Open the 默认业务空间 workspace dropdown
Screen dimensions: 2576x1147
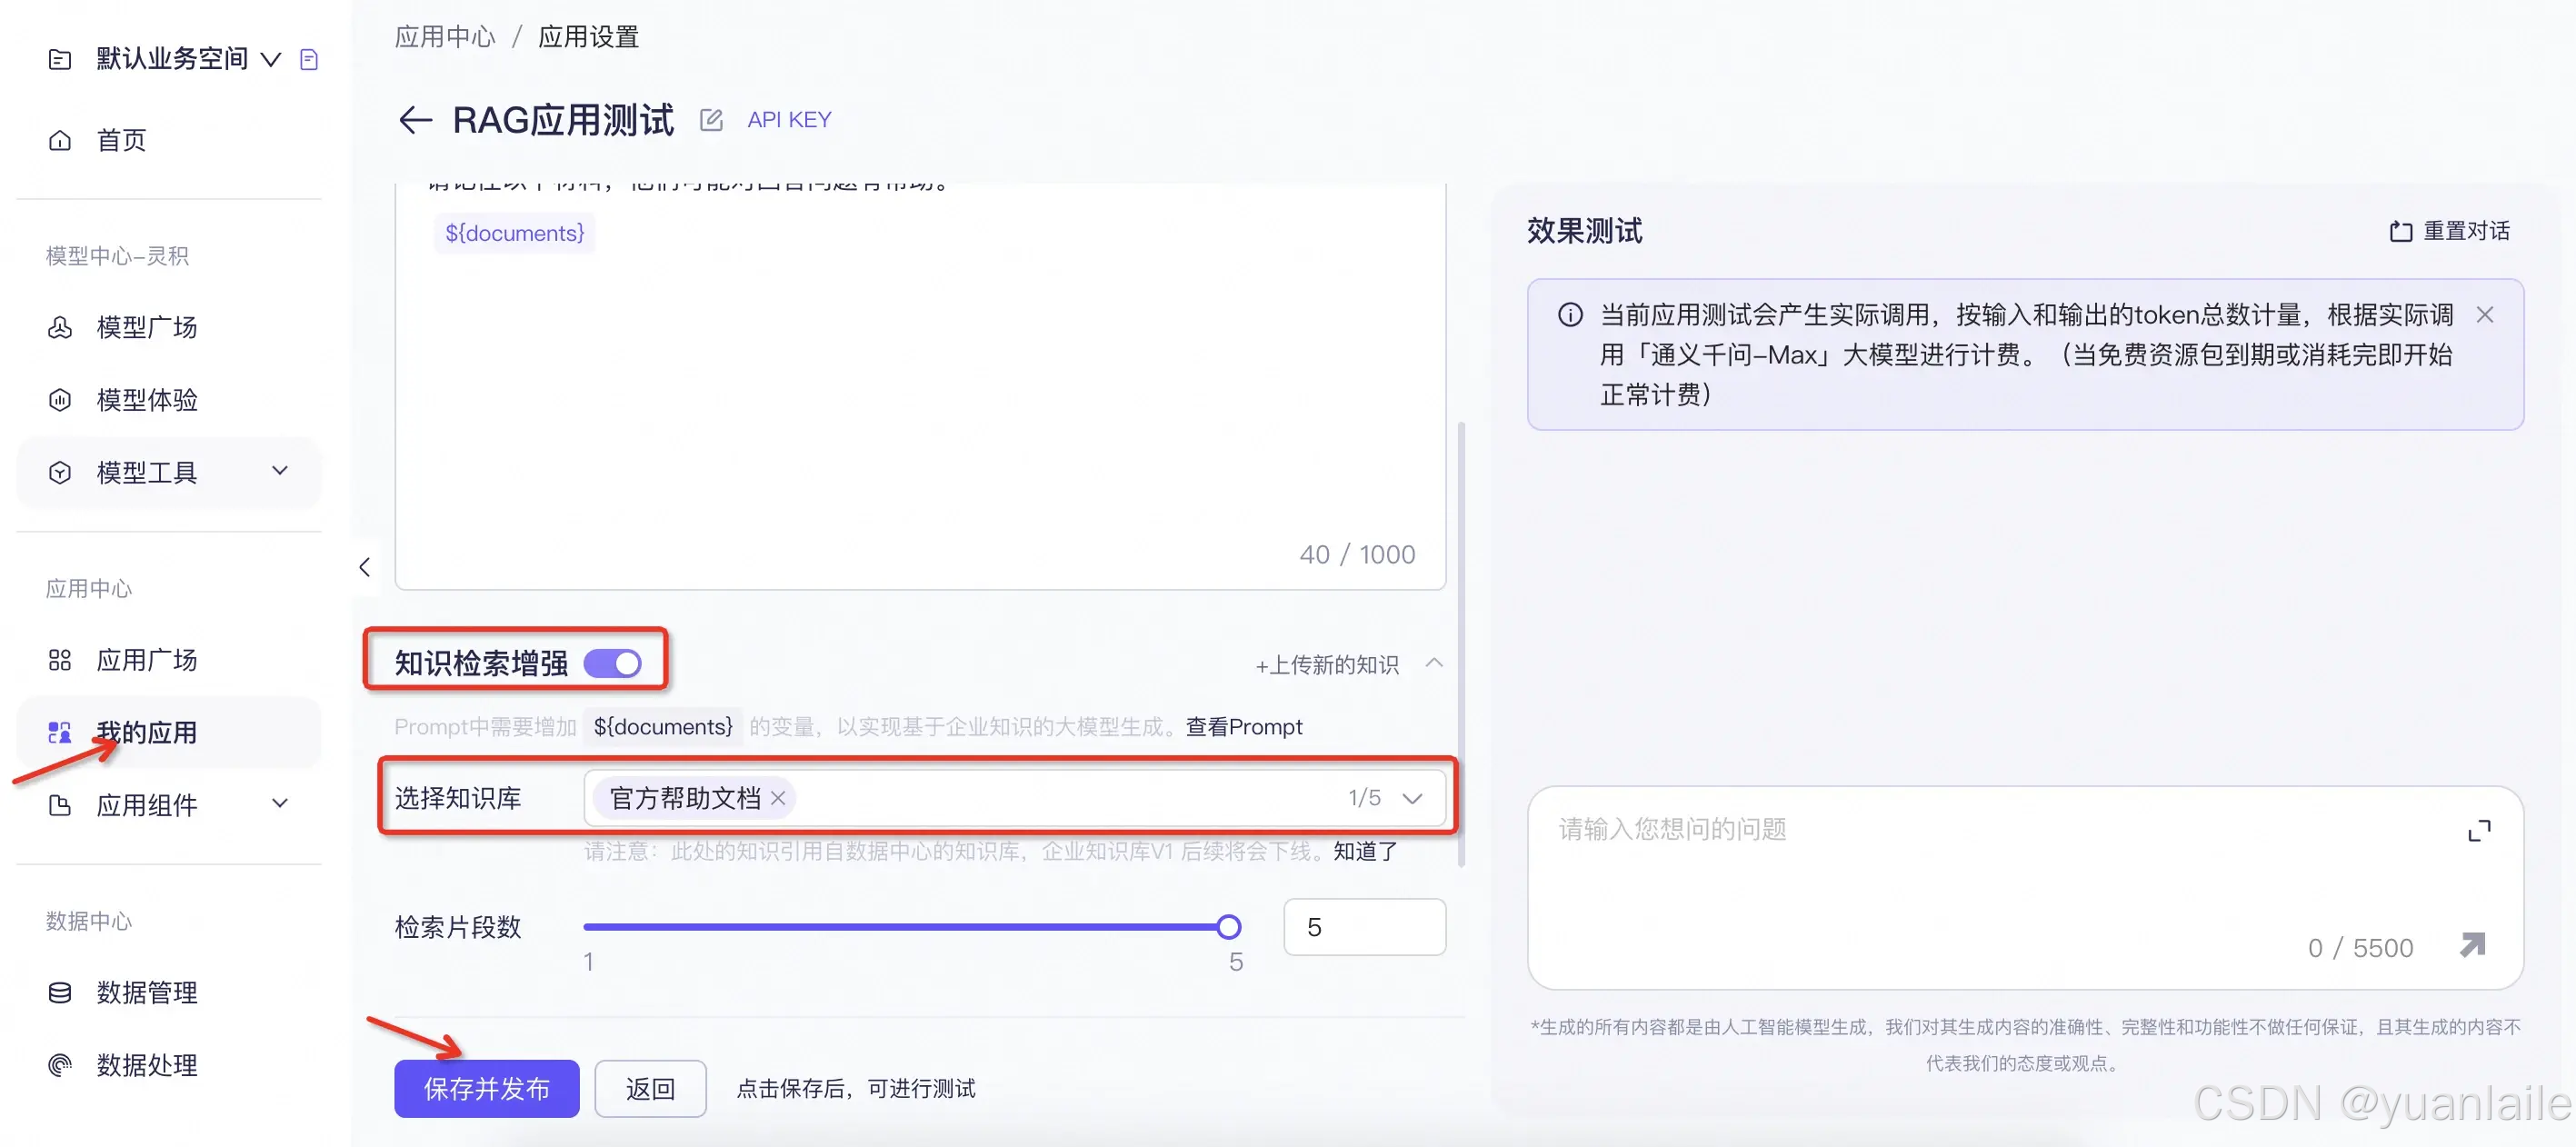(x=270, y=60)
